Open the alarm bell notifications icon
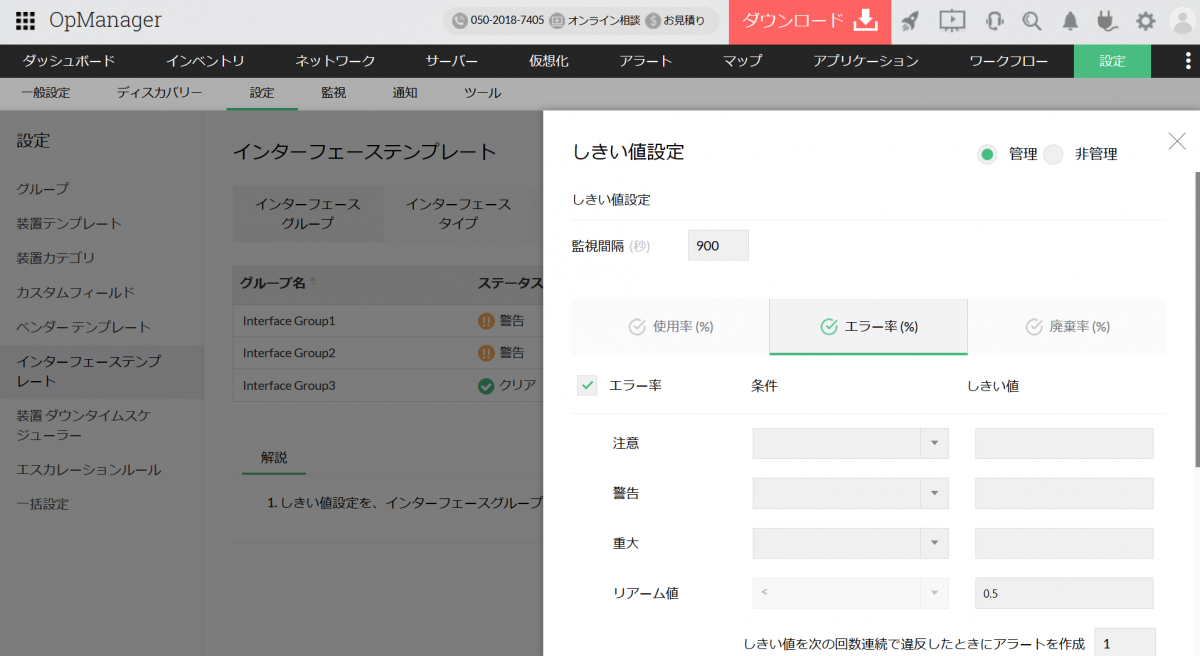This screenshot has height=656, width=1200. (x=1071, y=21)
